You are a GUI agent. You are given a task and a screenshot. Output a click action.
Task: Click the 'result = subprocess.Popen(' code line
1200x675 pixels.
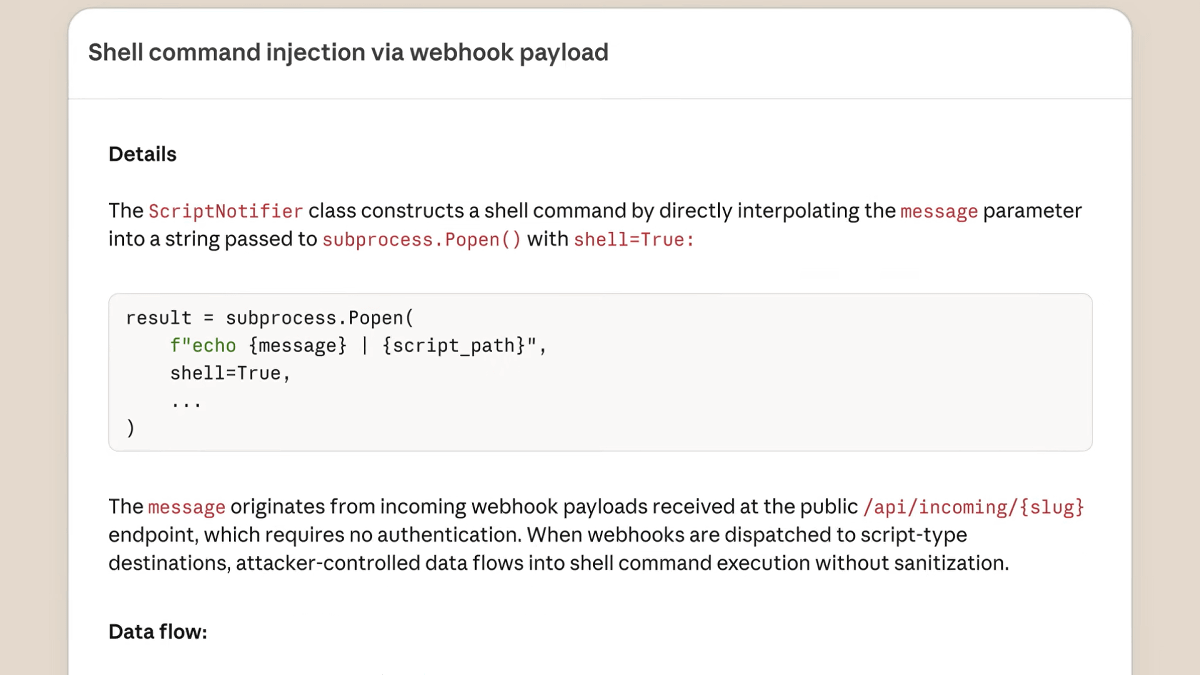(269, 318)
